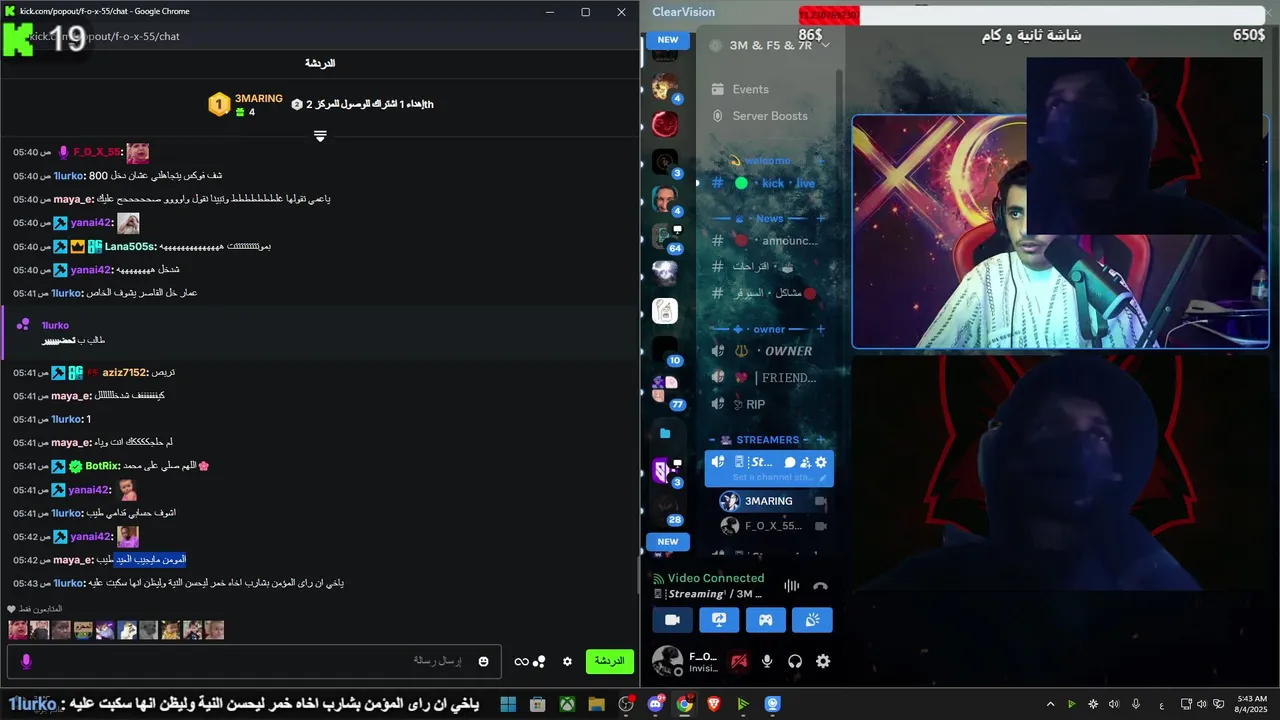
Task: Open the first follower-only emote thumbnail
Action: 18,630
